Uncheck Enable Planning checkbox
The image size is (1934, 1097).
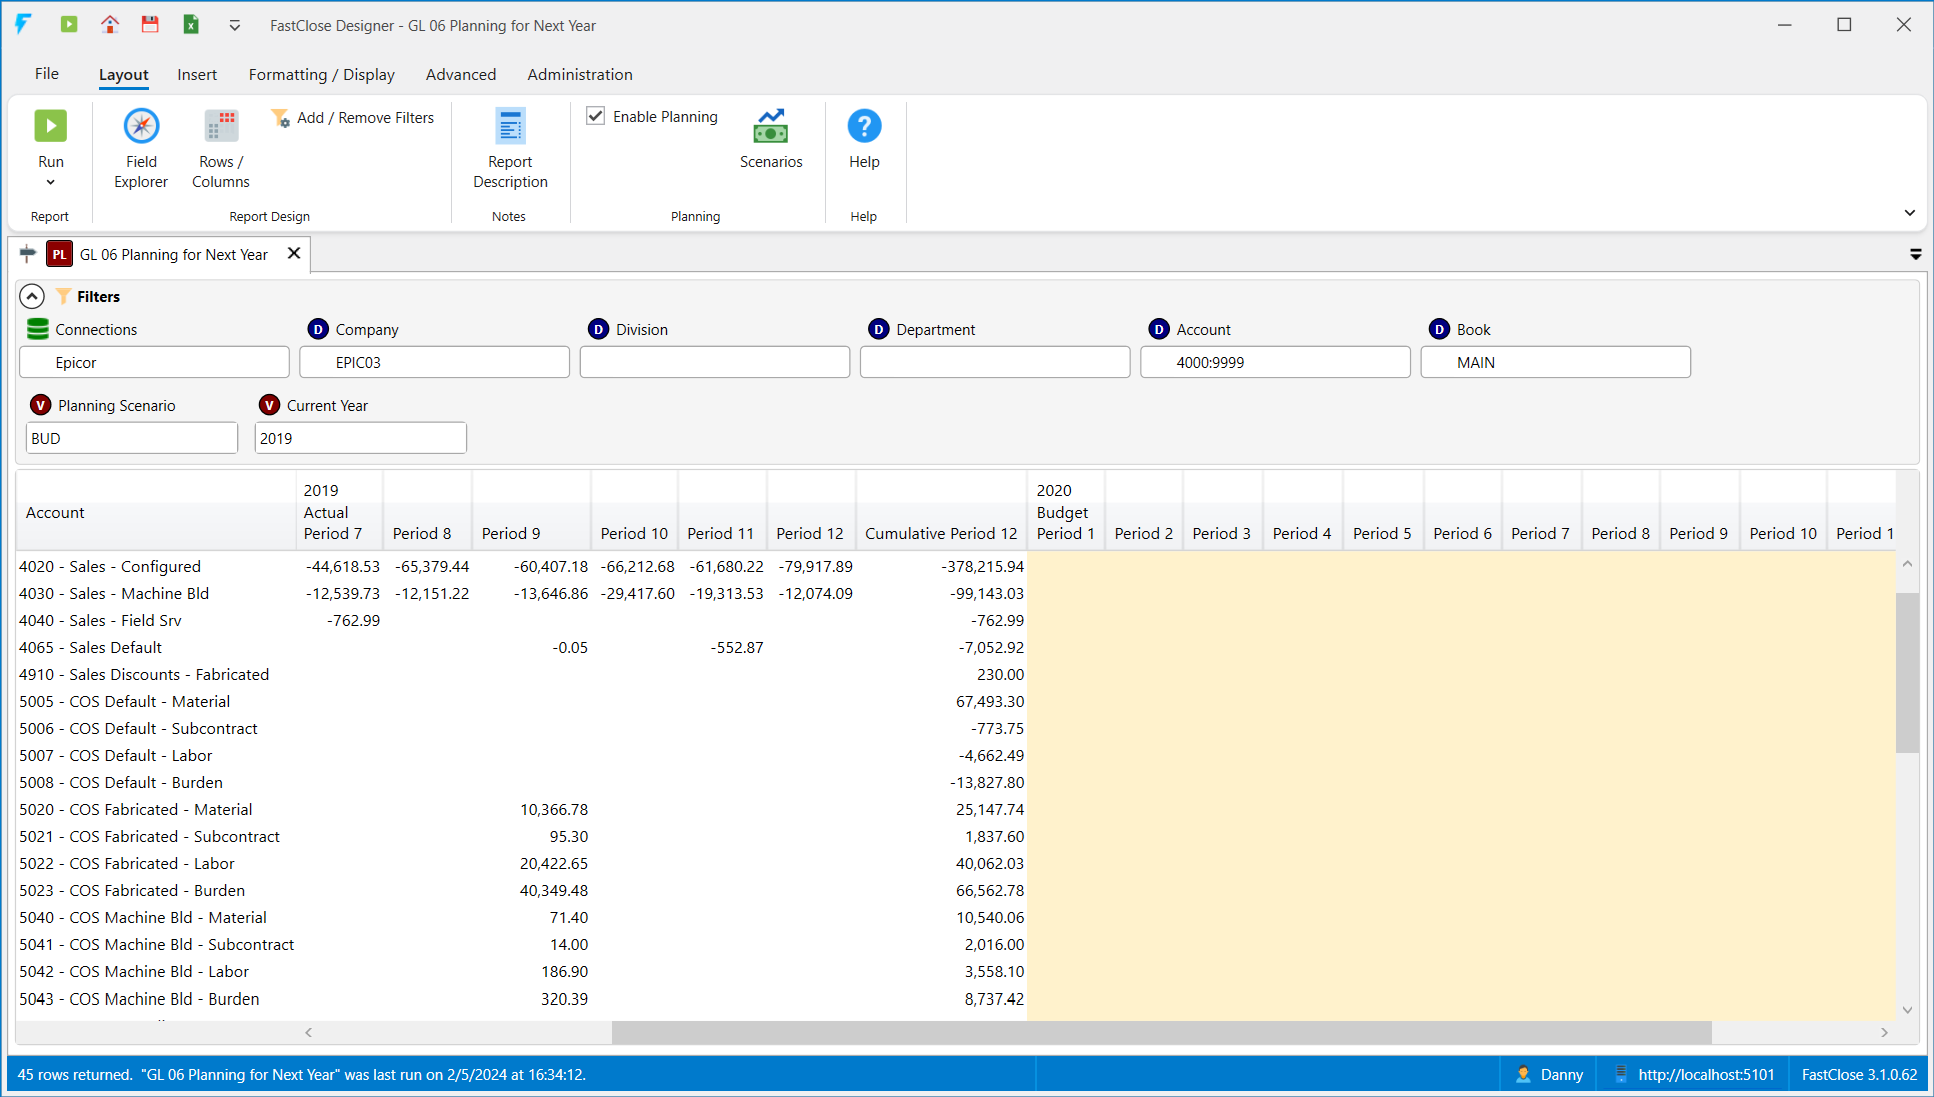coord(596,116)
